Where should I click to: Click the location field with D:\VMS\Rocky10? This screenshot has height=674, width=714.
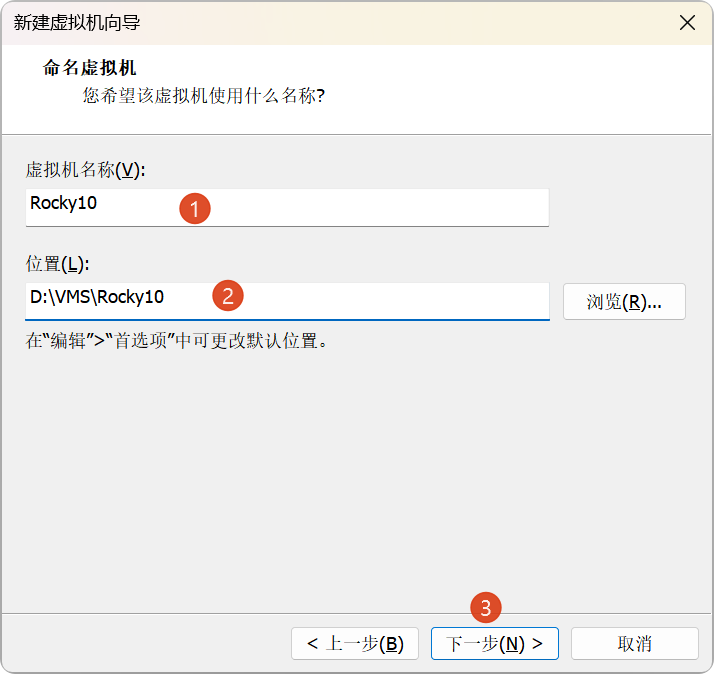point(287,301)
